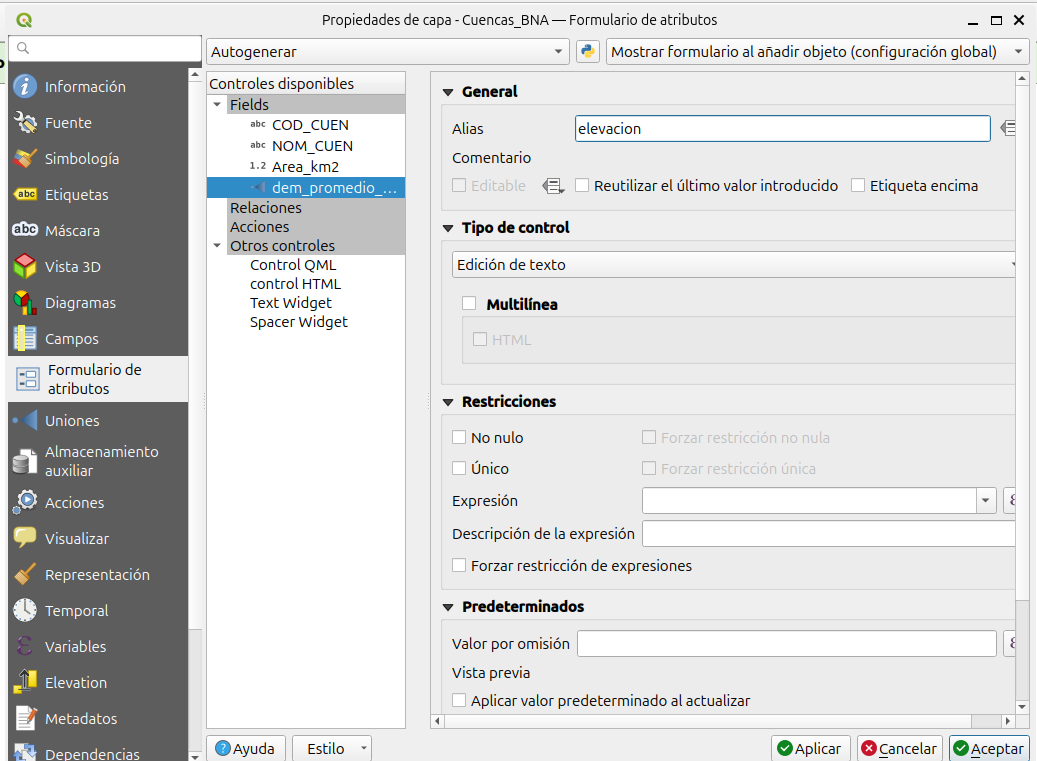This screenshot has height=761, width=1037.
Task: Collapse the Restricciones section
Action: pyautogui.click(x=449, y=402)
